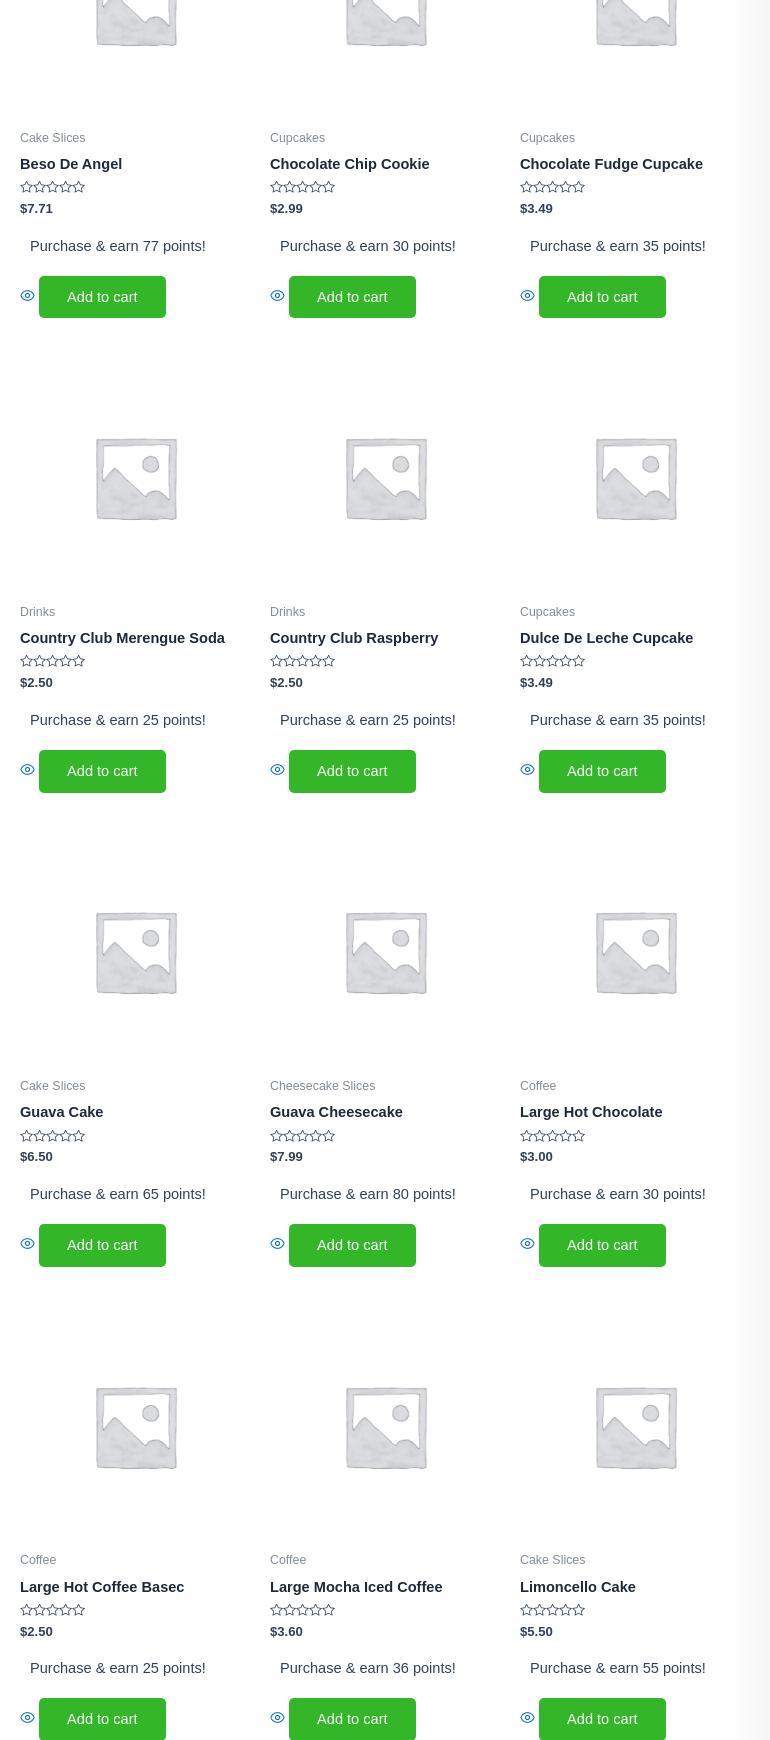Open quick view for Limoncello Cake

527,1718
